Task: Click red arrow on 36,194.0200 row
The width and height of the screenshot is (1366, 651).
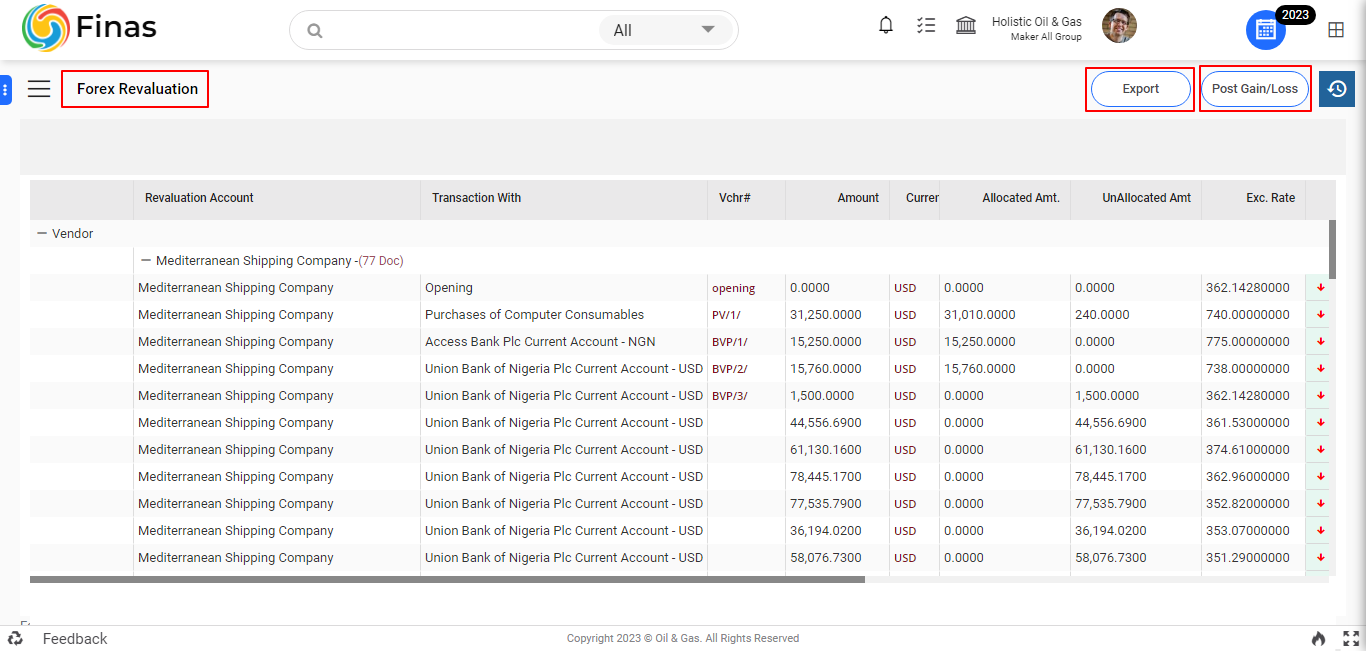Action: pos(1320,531)
